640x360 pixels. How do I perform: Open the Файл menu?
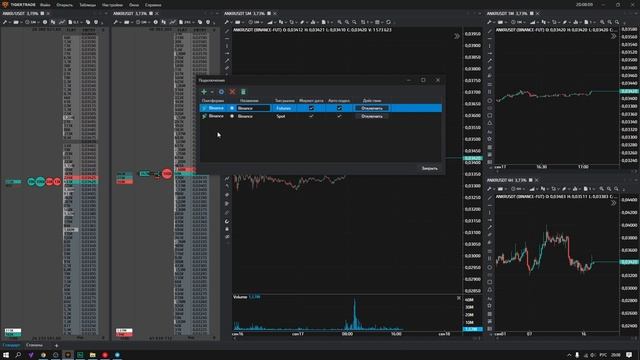(x=45, y=5)
